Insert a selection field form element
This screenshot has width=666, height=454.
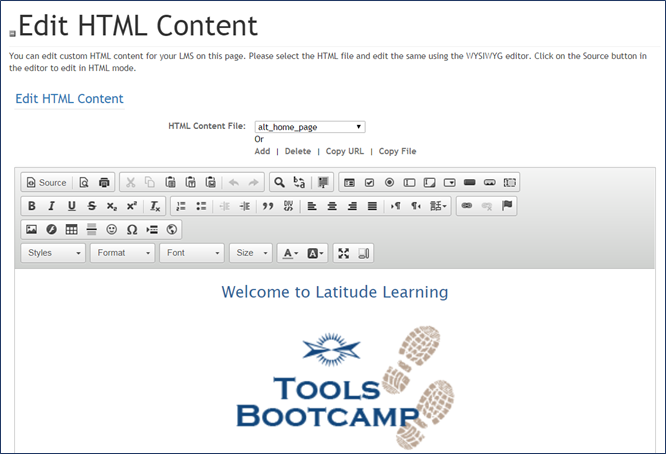coord(449,182)
